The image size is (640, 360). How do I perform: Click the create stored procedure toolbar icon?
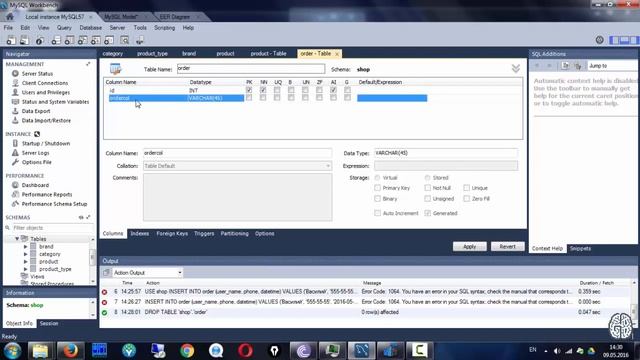(96, 40)
